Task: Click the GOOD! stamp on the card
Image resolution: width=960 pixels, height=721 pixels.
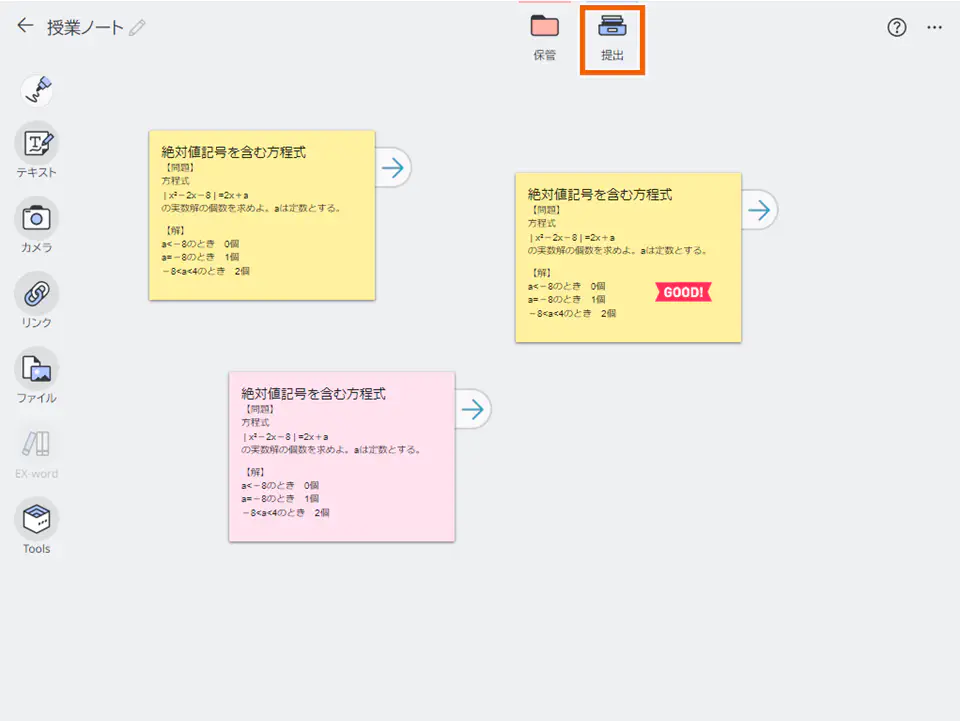Action: point(683,292)
